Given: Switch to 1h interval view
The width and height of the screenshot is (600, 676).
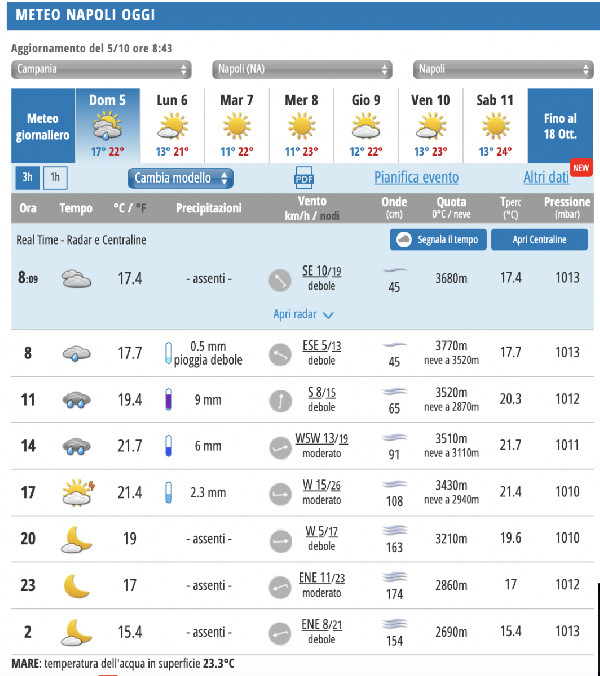Looking at the screenshot, I should pyautogui.click(x=55, y=177).
